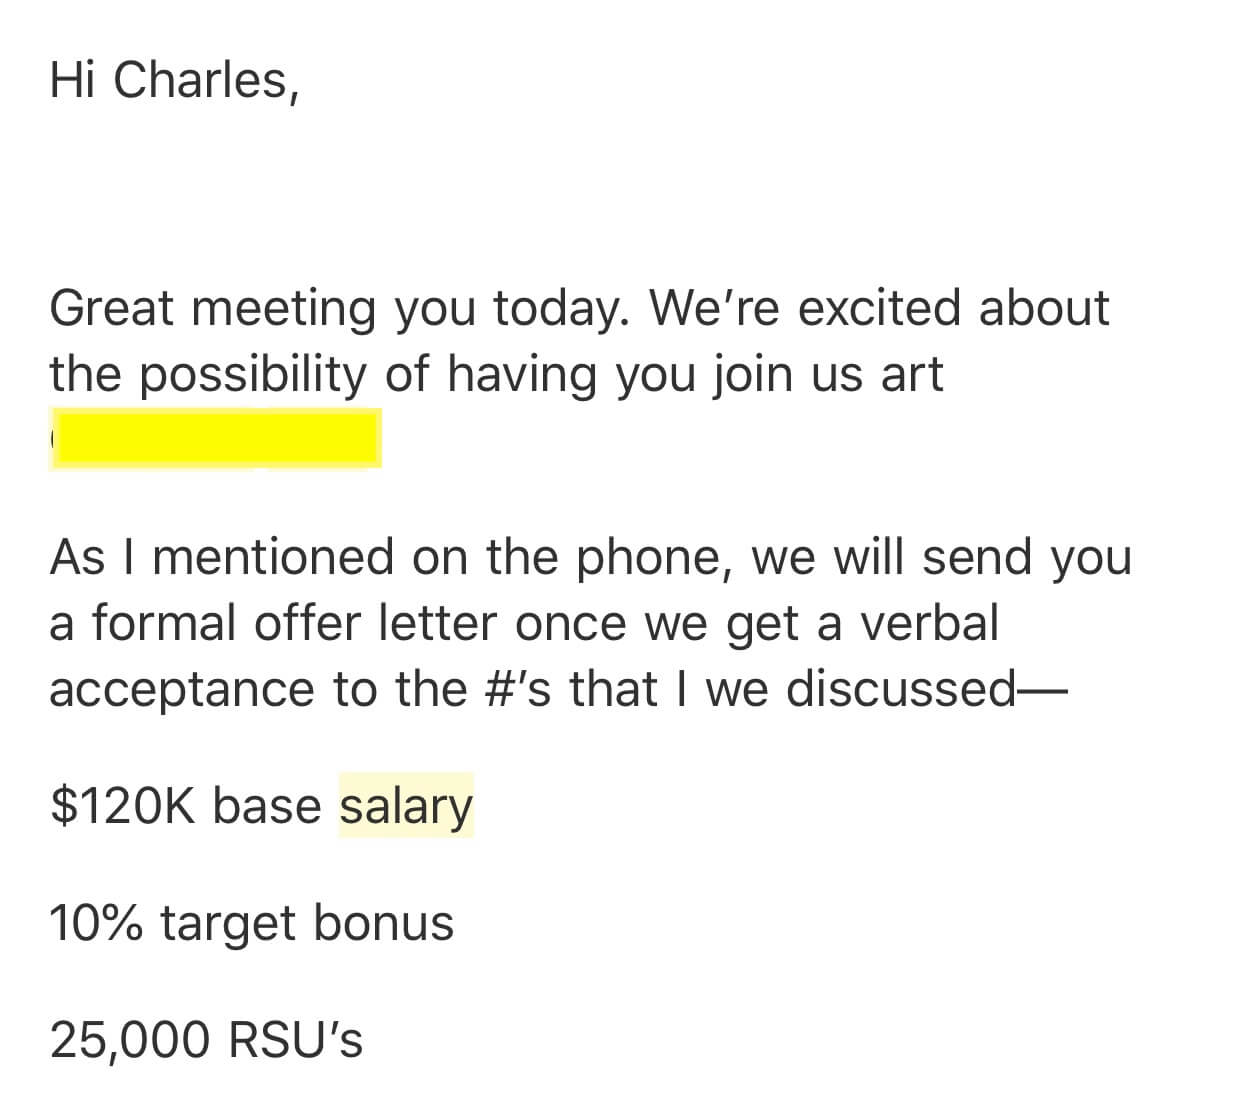Click the bright yellow redacted block
Image resolution: width=1242 pixels, height=1114 pixels.
tap(216, 438)
